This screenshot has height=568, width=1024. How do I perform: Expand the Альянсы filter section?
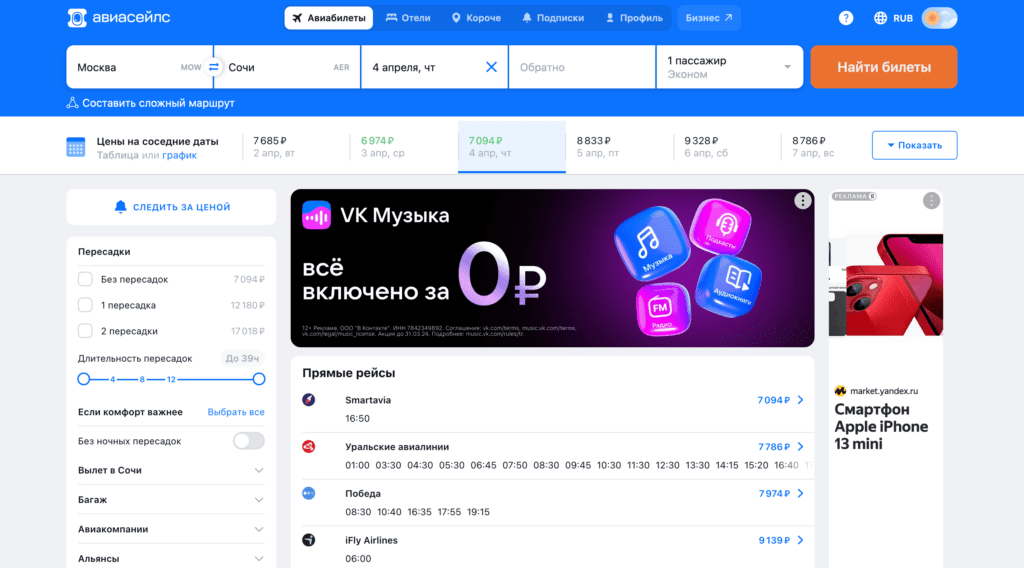pos(171,558)
